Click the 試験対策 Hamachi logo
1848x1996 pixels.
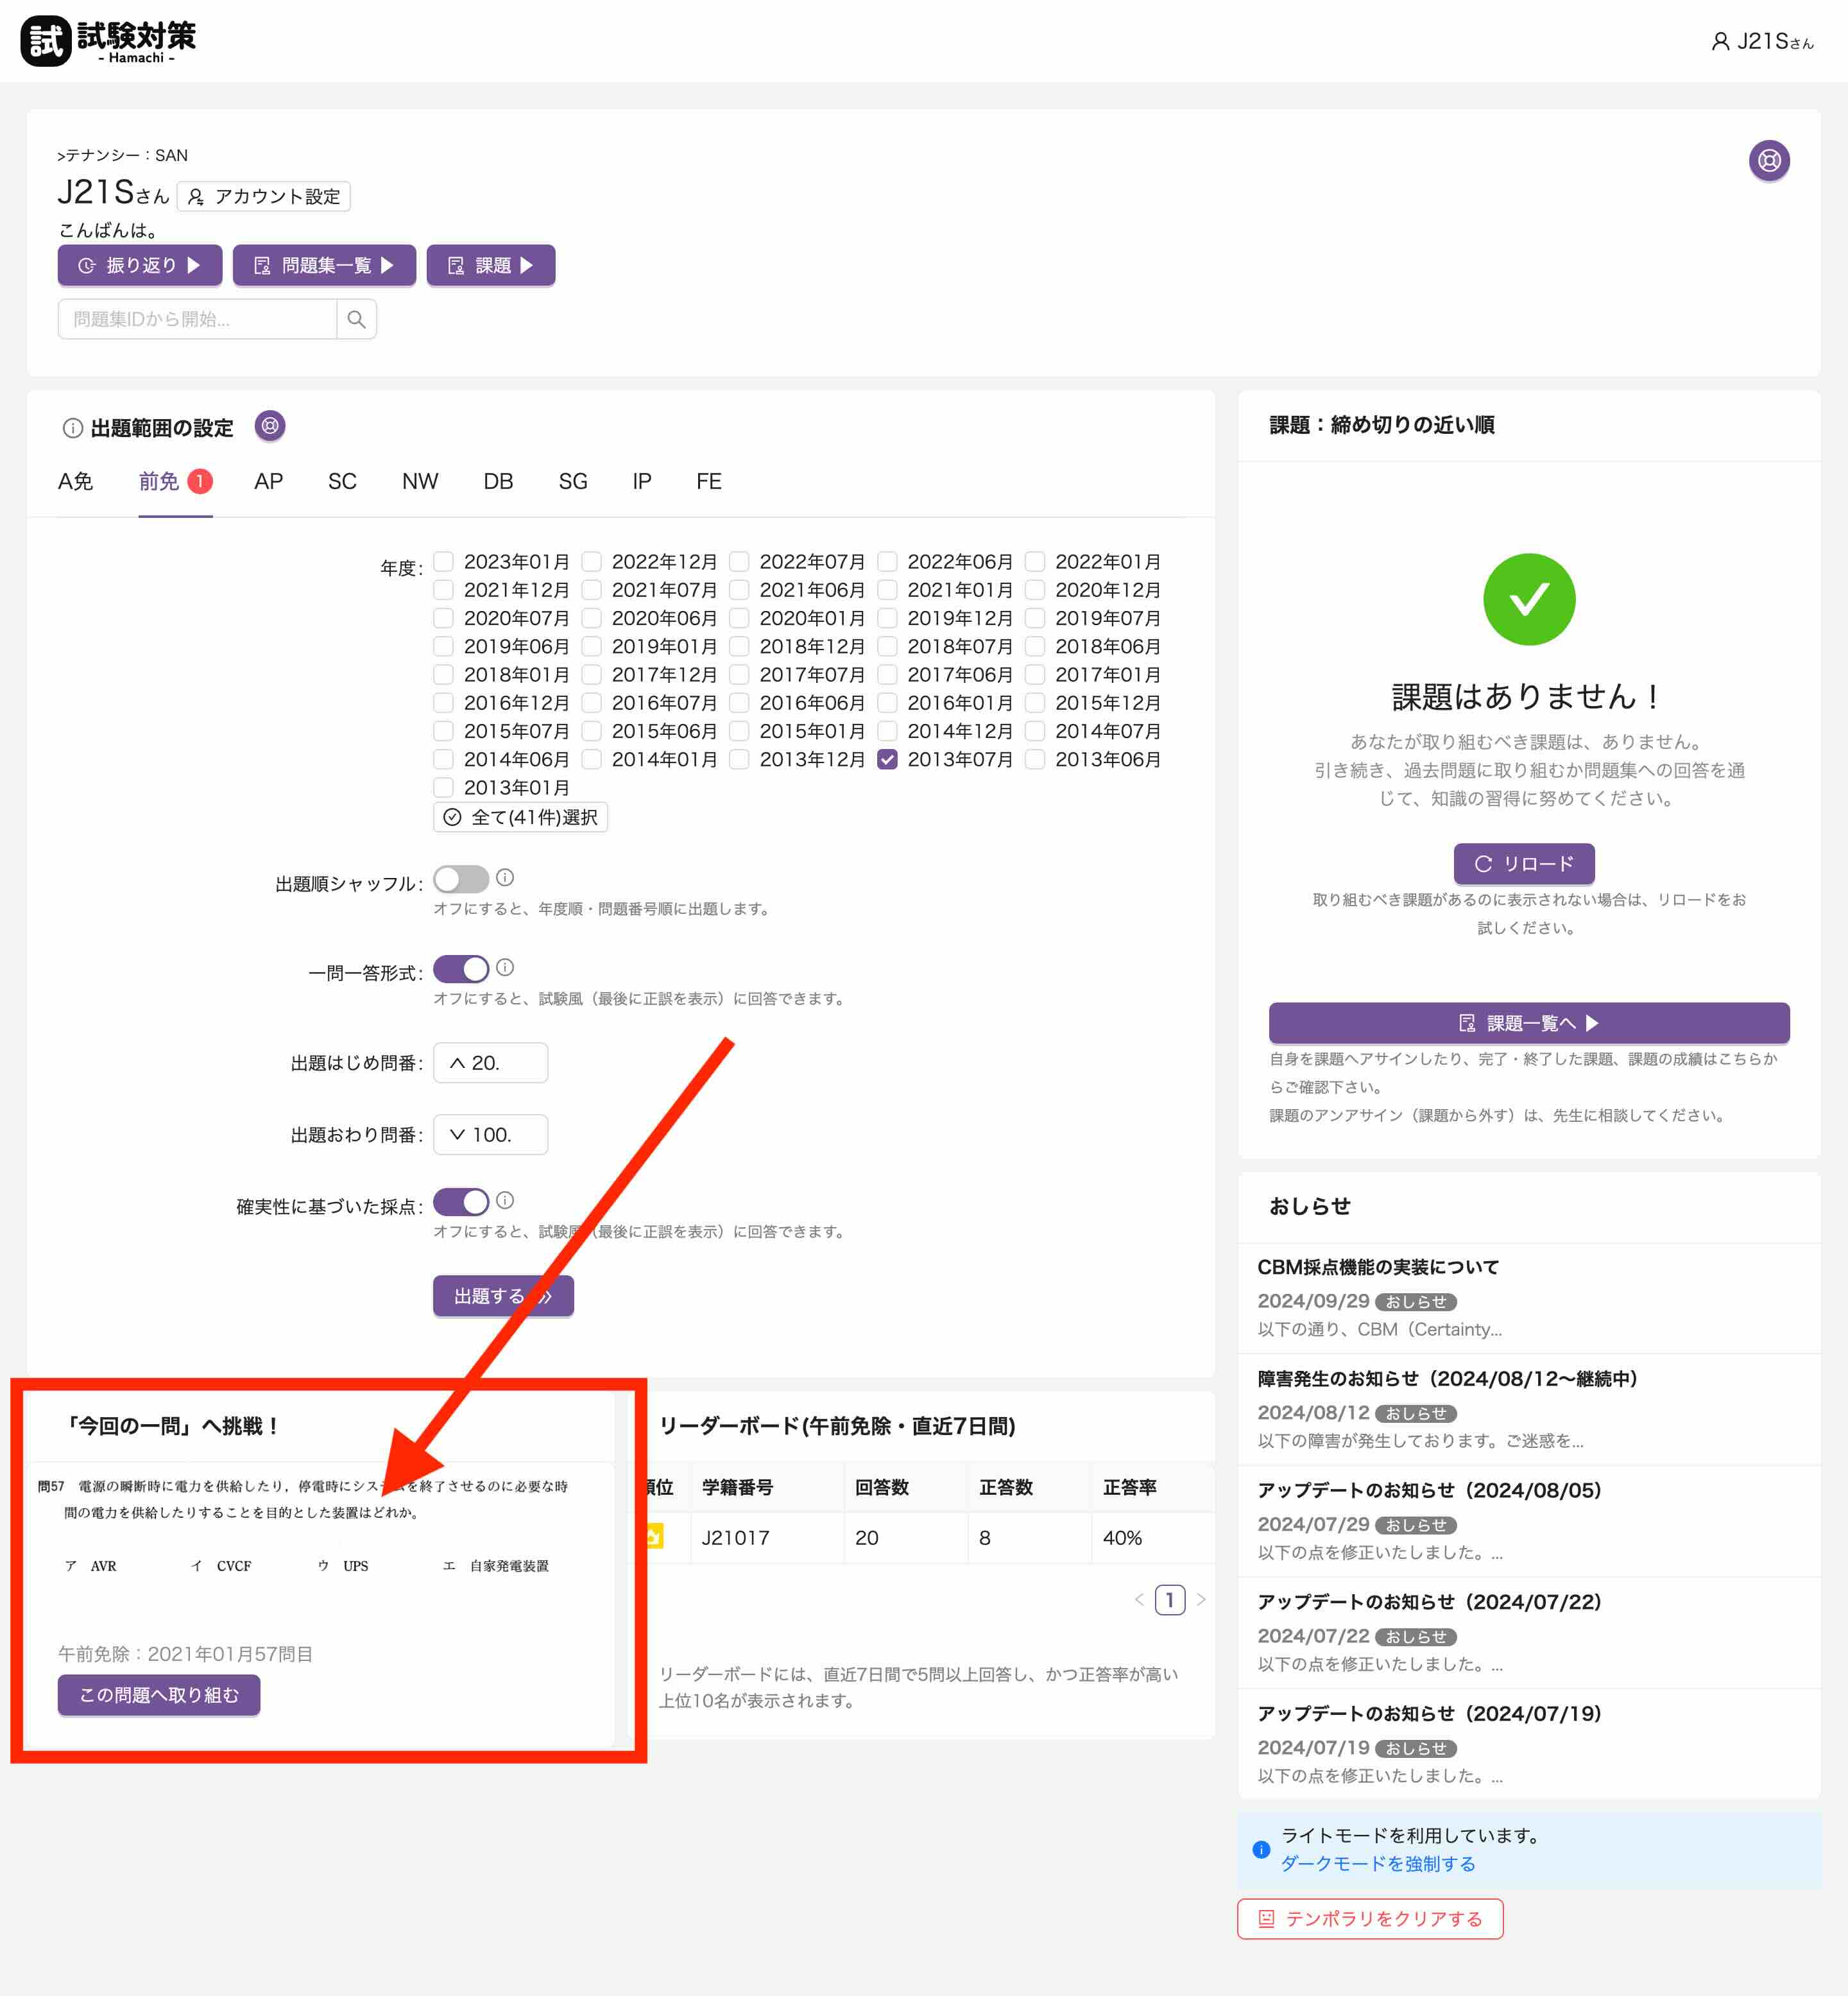pos(108,41)
